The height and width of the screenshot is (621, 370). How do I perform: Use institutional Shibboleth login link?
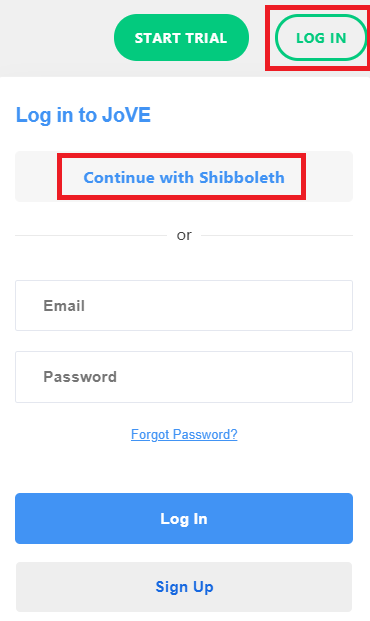click(x=184, y=177)
